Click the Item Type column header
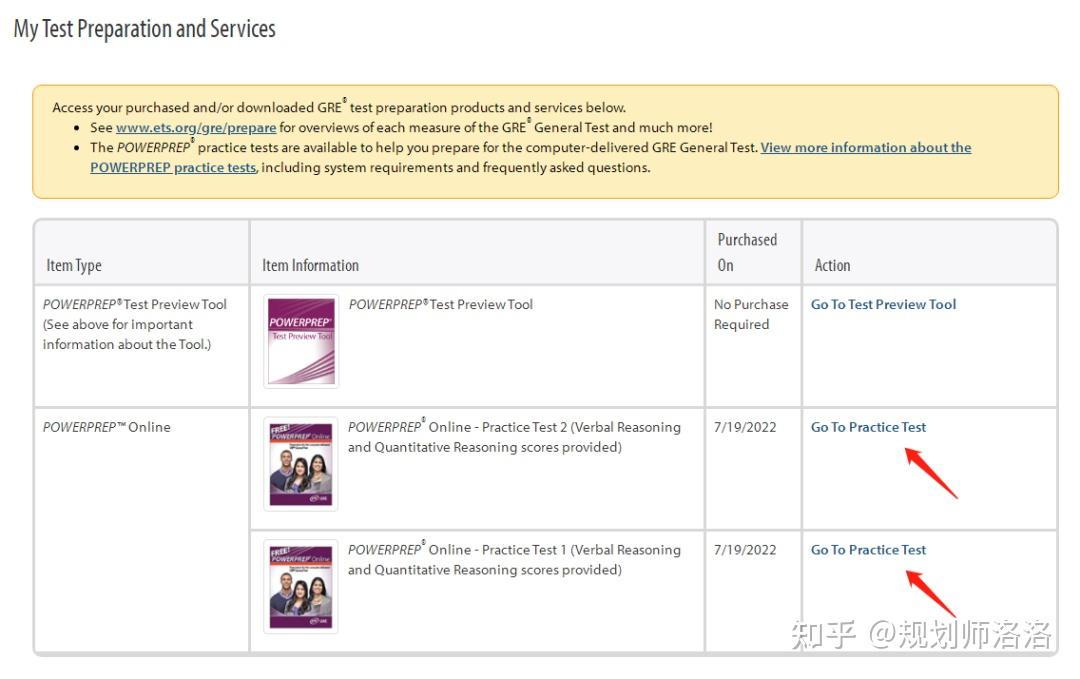This screenshot has width=1080, height=679. [x=74, y=266]
